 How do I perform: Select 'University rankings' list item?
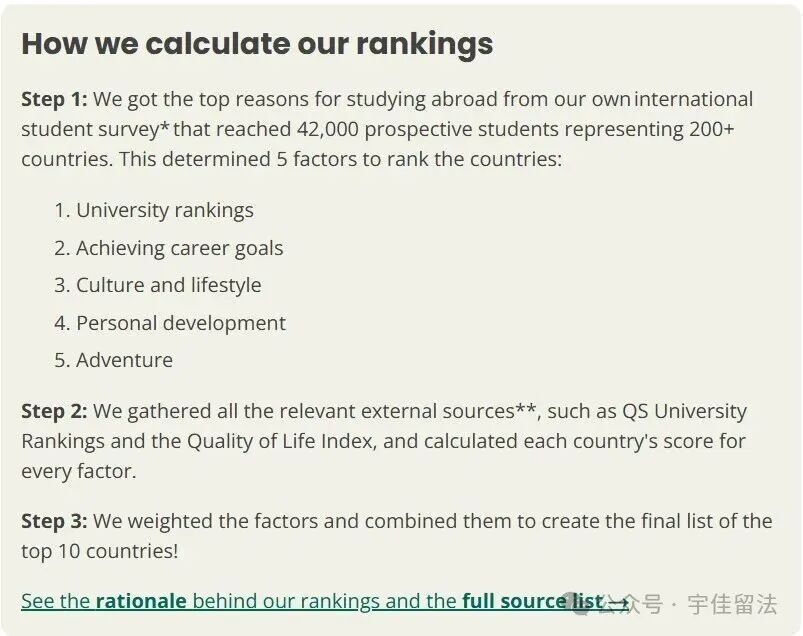(x=164, y=210)
